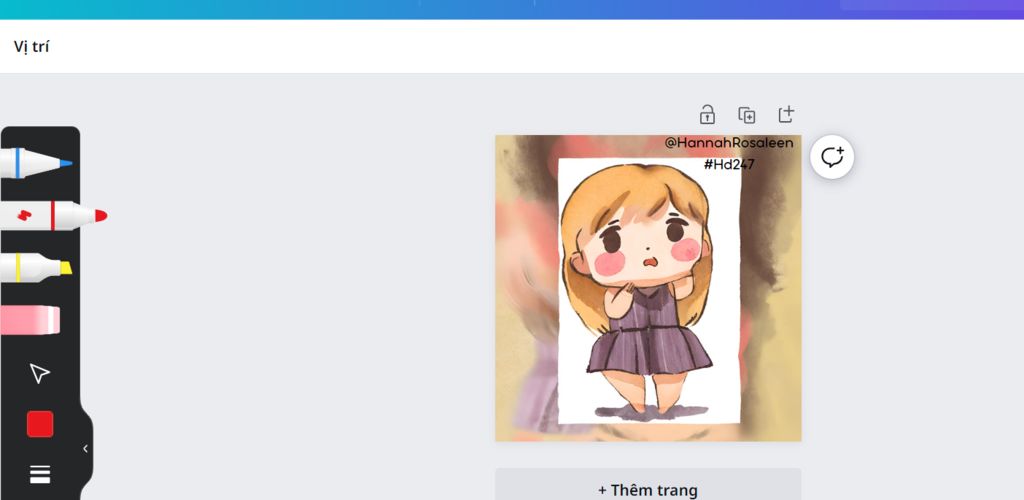Duplicate the page with copy icon
The height and width of the screenshot is (500, 1024).
click(746, 115)
